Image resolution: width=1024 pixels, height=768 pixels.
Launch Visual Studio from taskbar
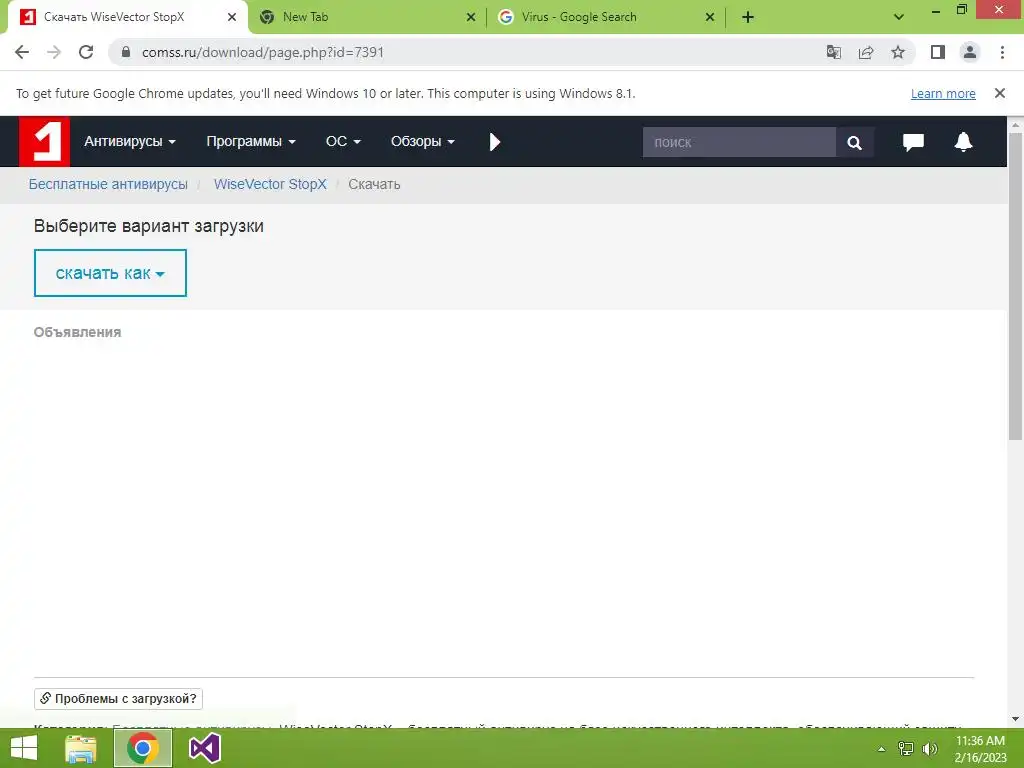(204, 748)
